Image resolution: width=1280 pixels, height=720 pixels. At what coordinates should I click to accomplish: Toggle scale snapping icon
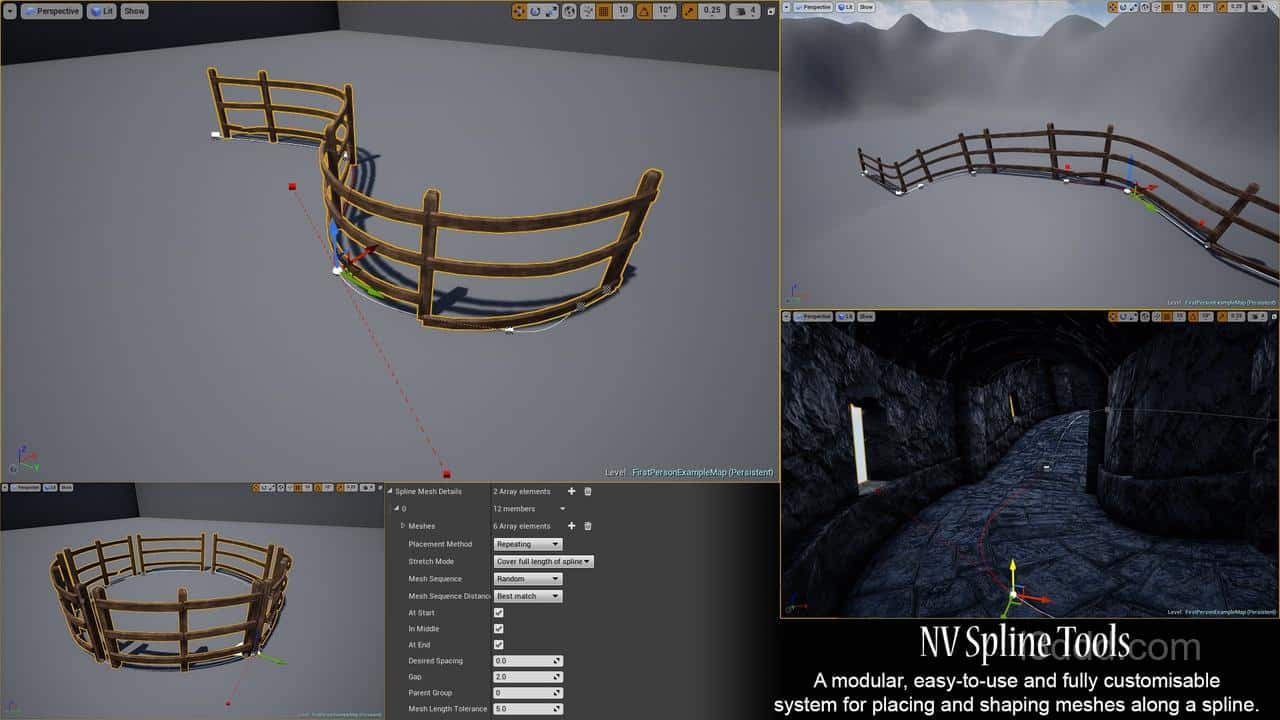click(688, 11)
